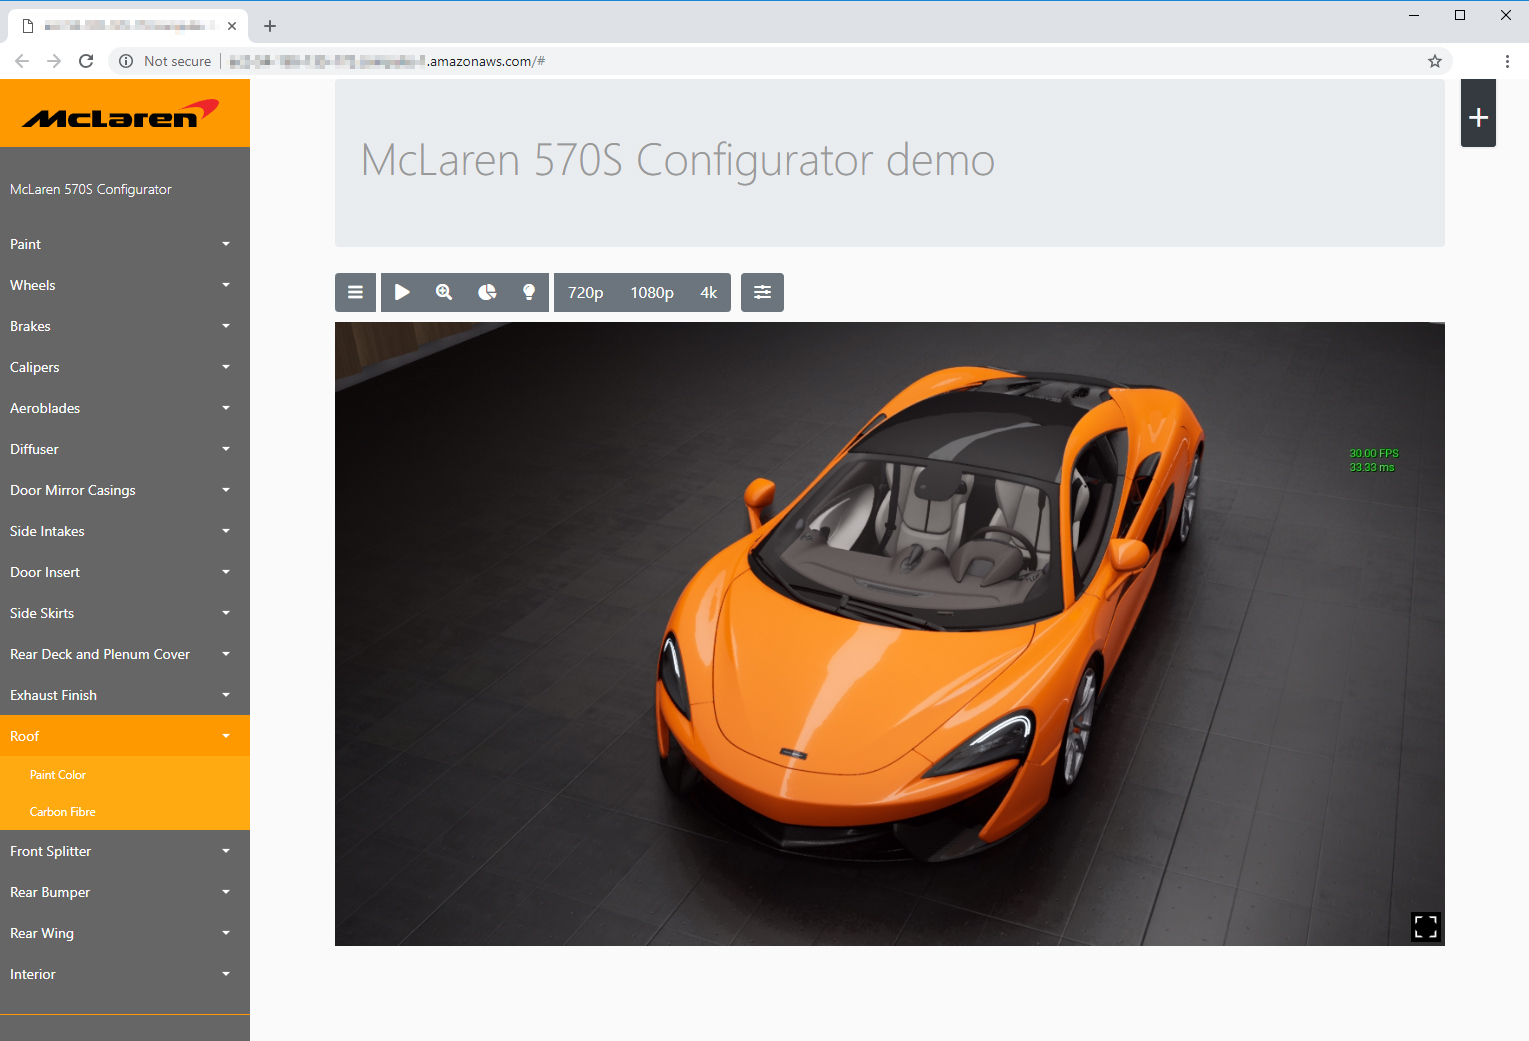The width and height of the screenshot is (1529, 1041).
Task: Click the pie chart stats icon
Action: click(x=487, y=293)
